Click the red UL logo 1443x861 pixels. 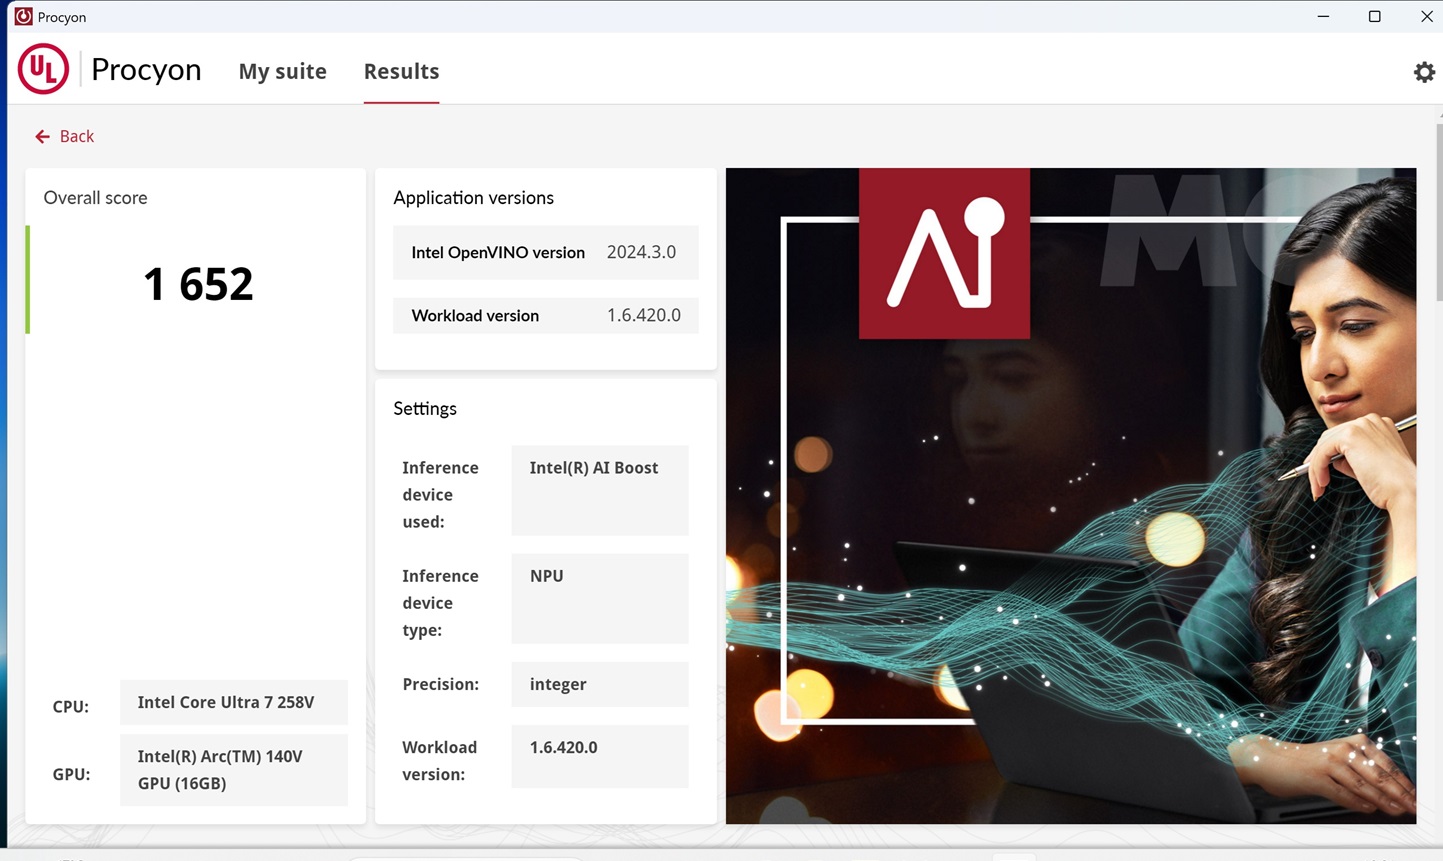43,69
